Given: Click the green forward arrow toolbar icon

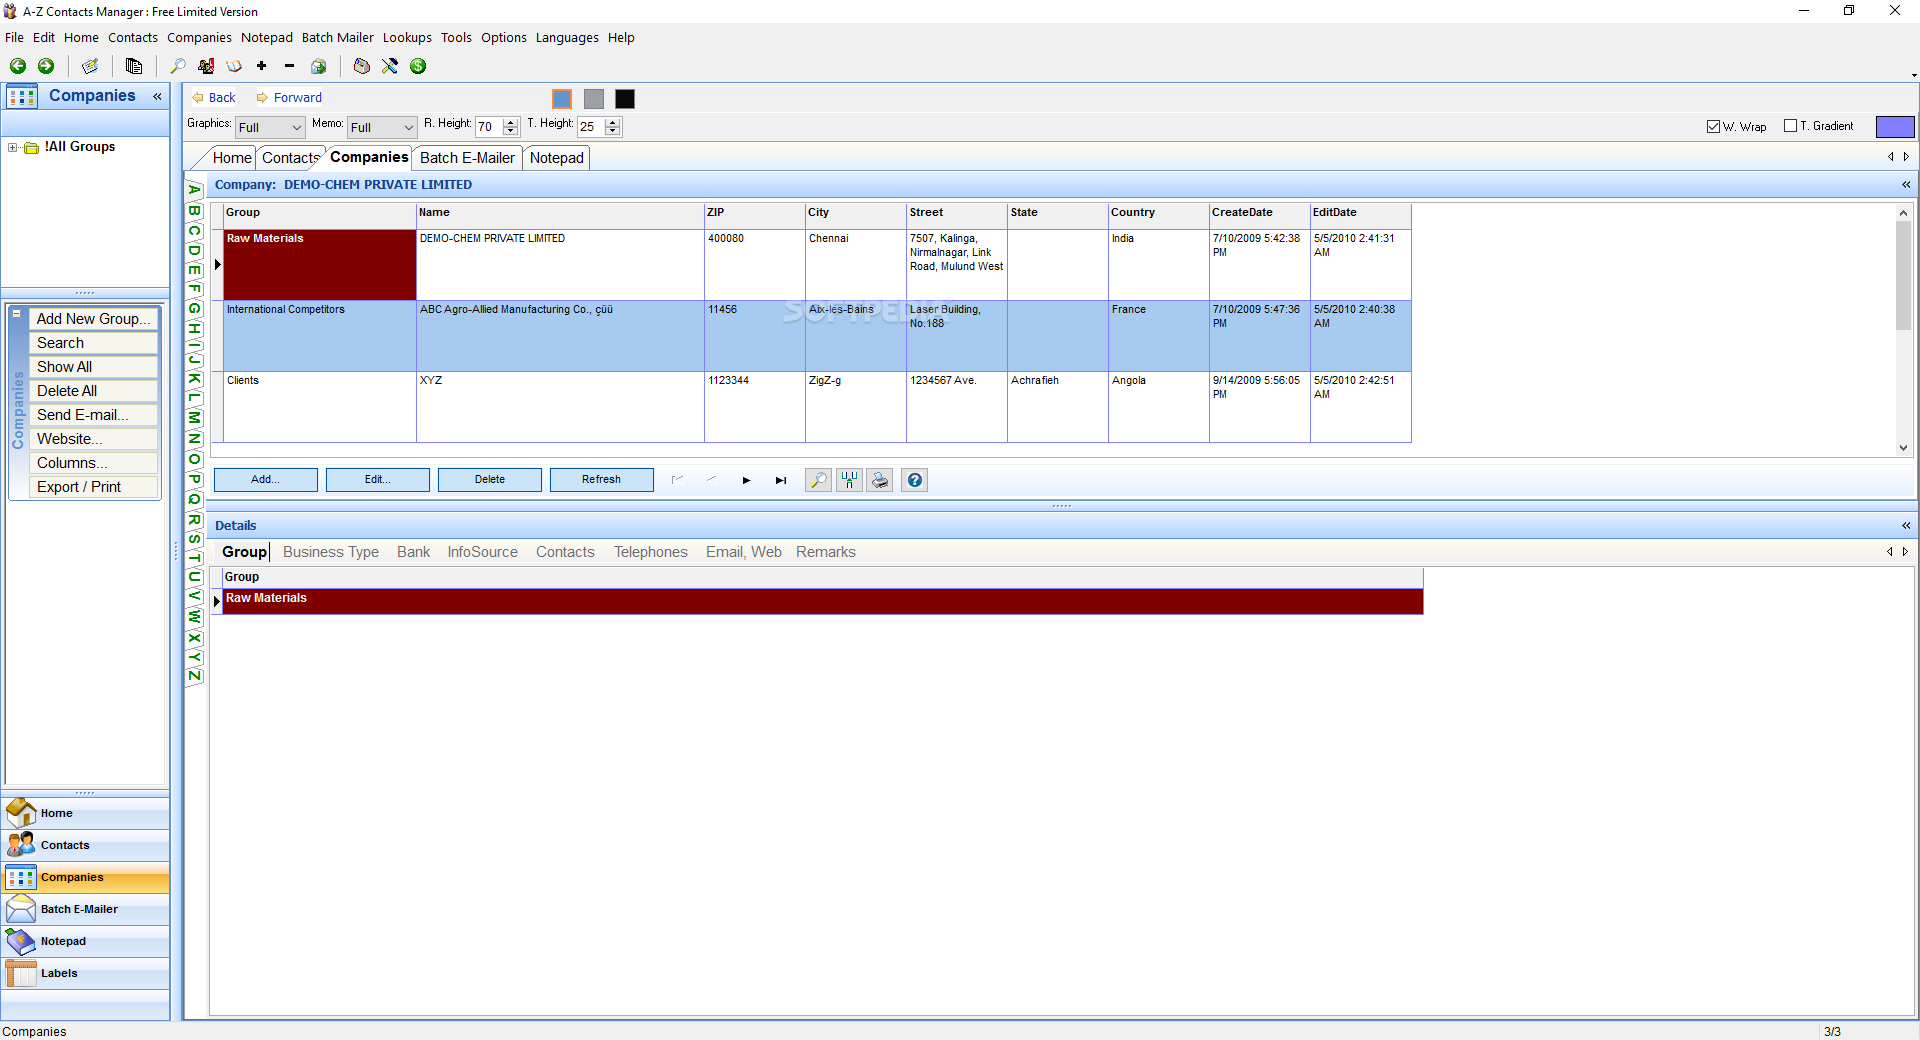Looking at the screenshot, I should tap(46, 66).
